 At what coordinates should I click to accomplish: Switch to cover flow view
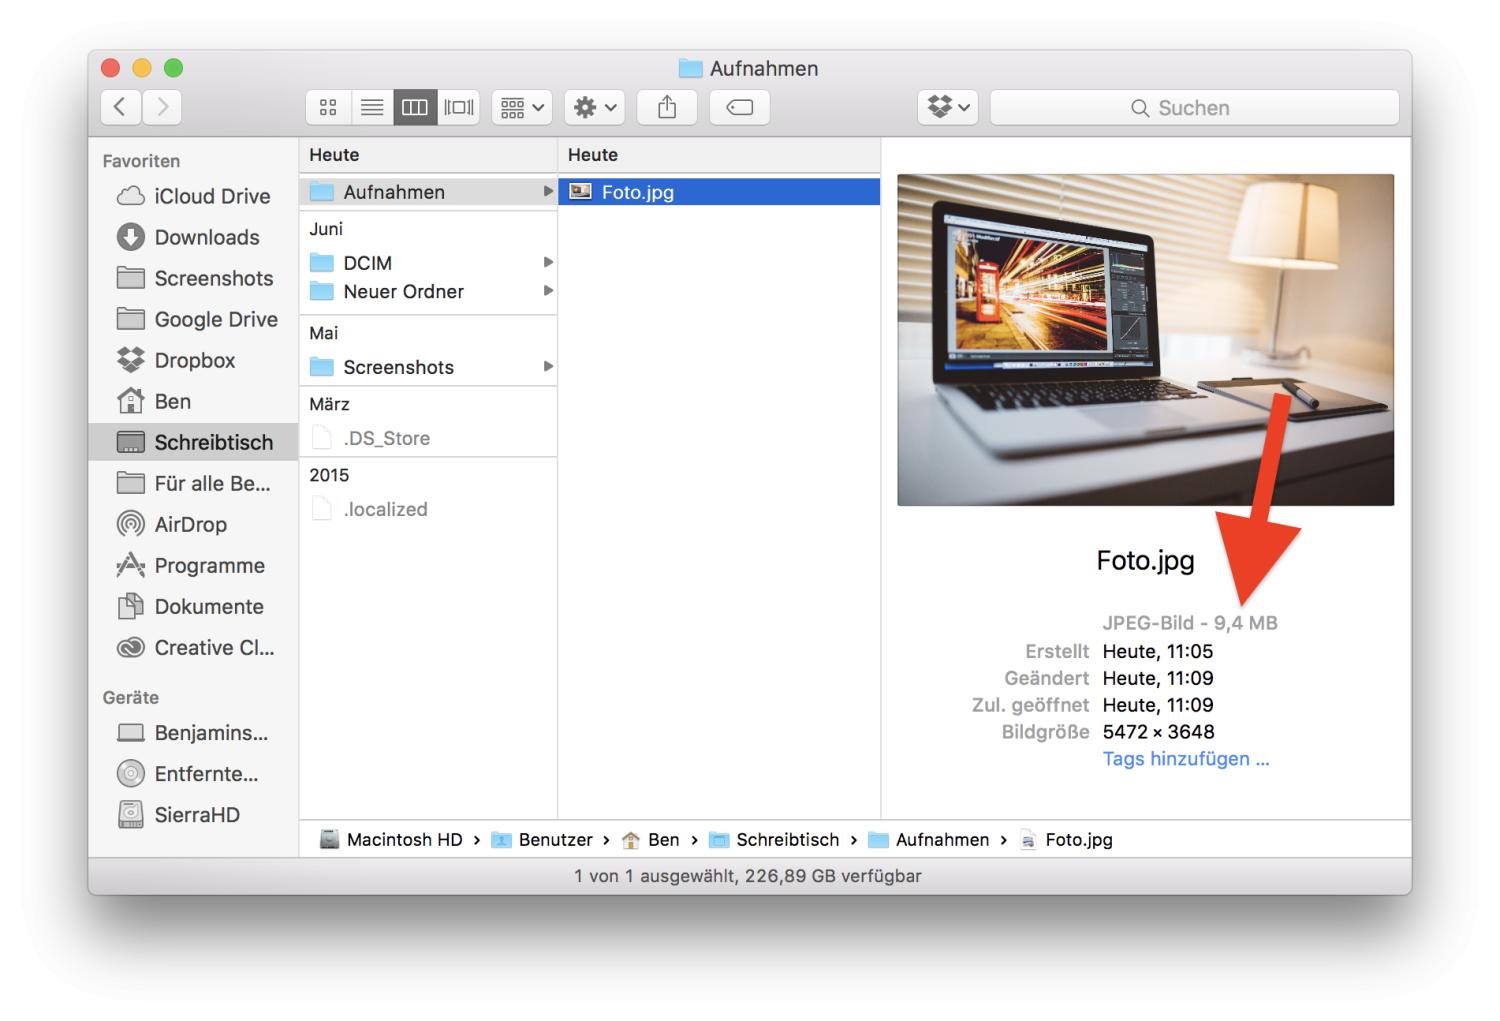(x=459, y=107)
